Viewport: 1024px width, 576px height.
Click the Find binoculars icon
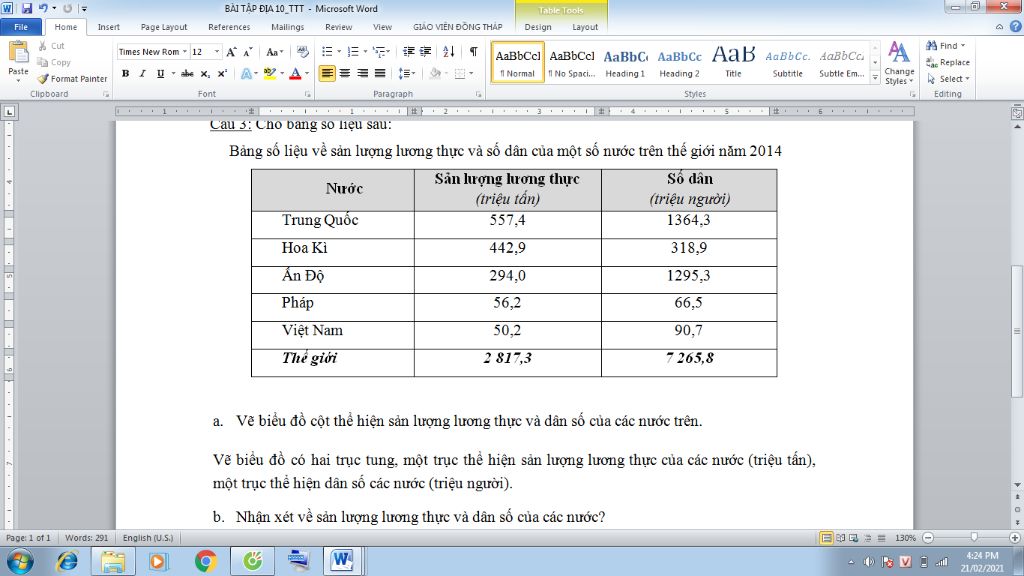pyautogui.click(x=932, y=46)
